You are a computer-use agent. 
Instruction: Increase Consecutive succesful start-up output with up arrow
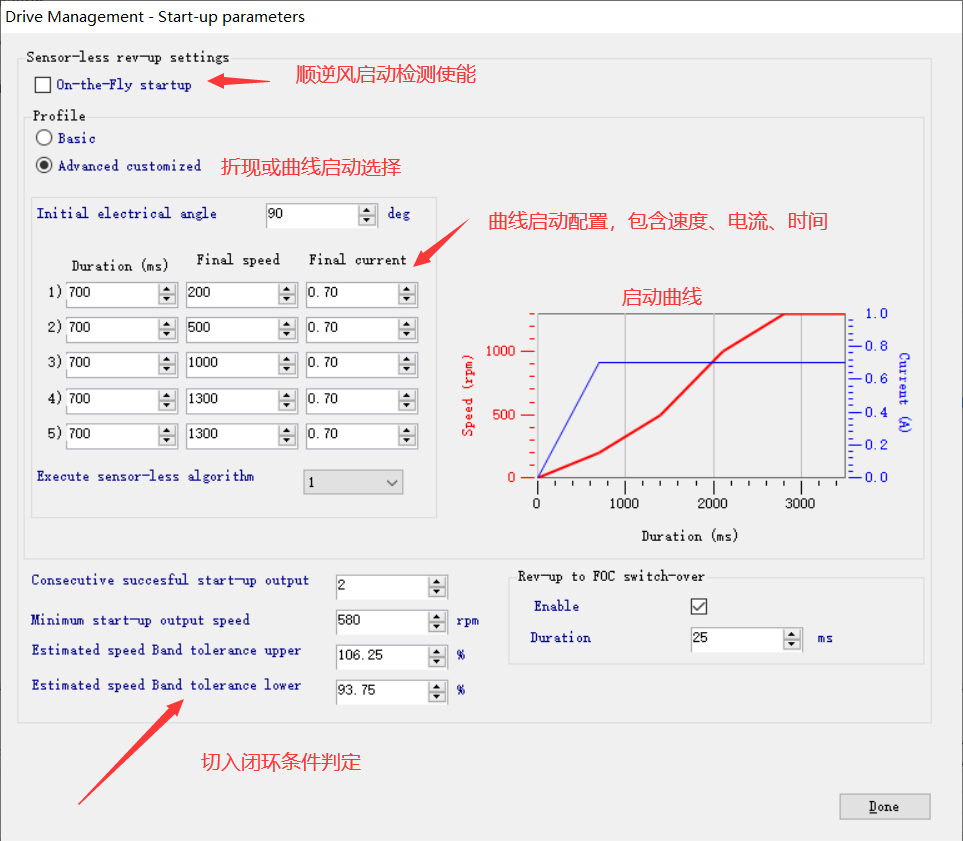click(x=437, y=581)
